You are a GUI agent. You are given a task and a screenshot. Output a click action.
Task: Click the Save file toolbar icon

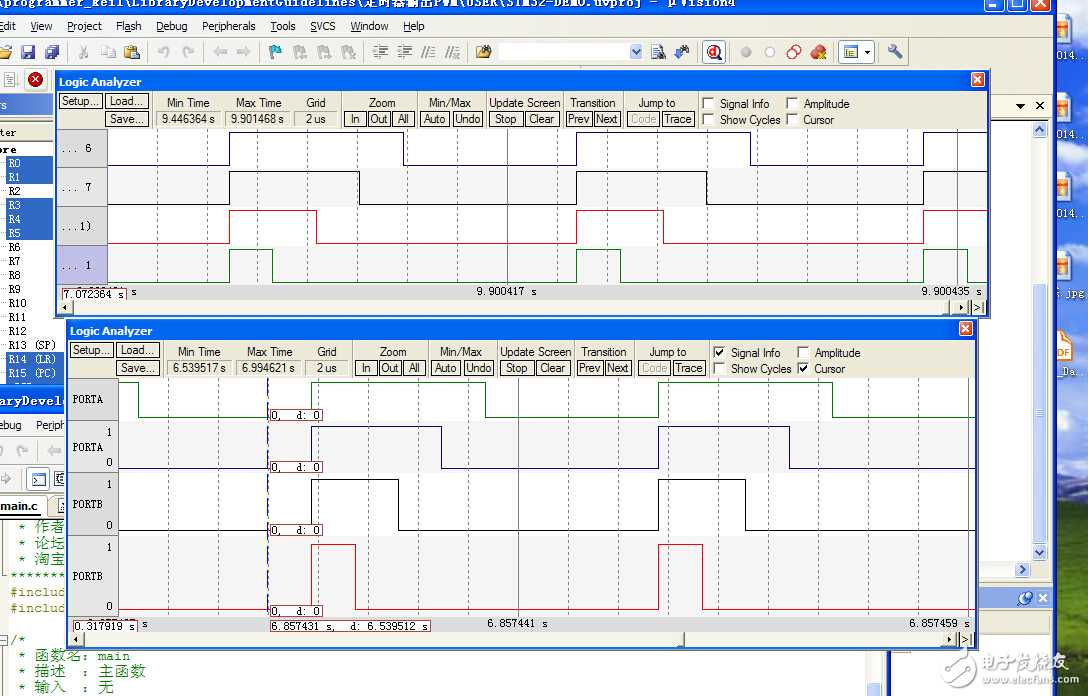28,52
